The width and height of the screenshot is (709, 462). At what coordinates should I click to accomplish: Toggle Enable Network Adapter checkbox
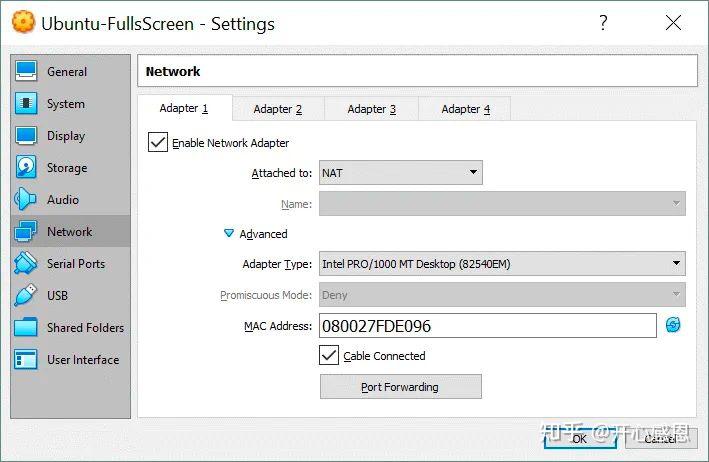(158, 143)
